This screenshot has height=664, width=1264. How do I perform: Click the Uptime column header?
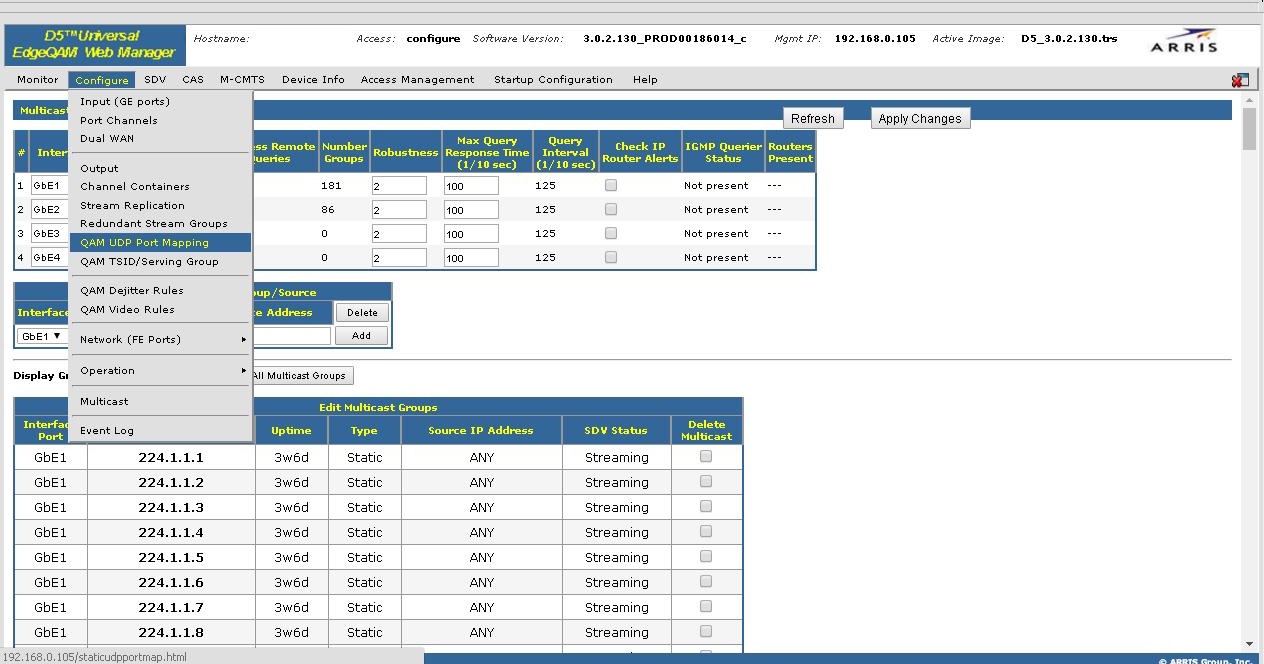291,430
